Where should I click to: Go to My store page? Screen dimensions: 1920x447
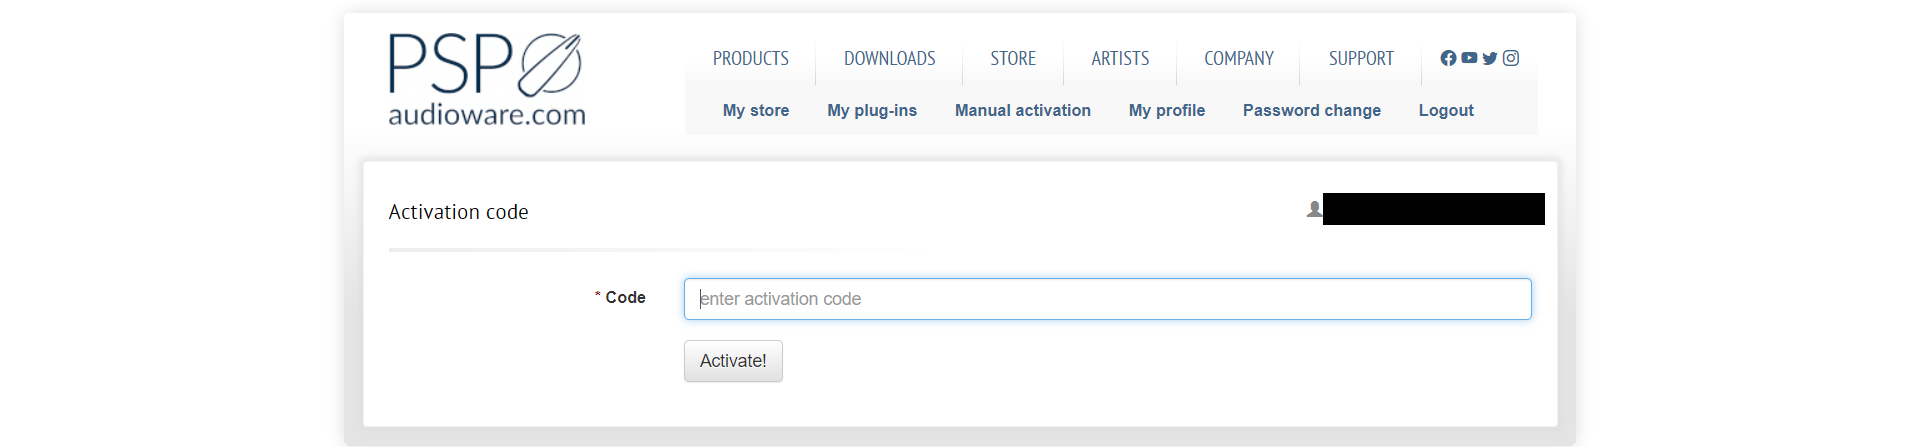point(756,110)
